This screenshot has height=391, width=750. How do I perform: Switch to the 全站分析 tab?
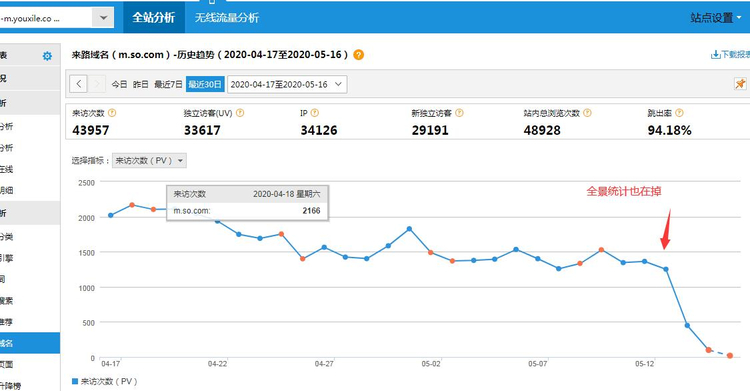[x=154, y=18]
